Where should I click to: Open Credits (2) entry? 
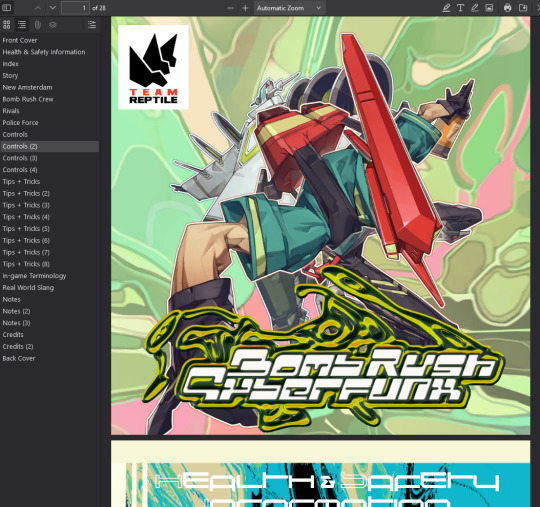click(x=18, y=346)
